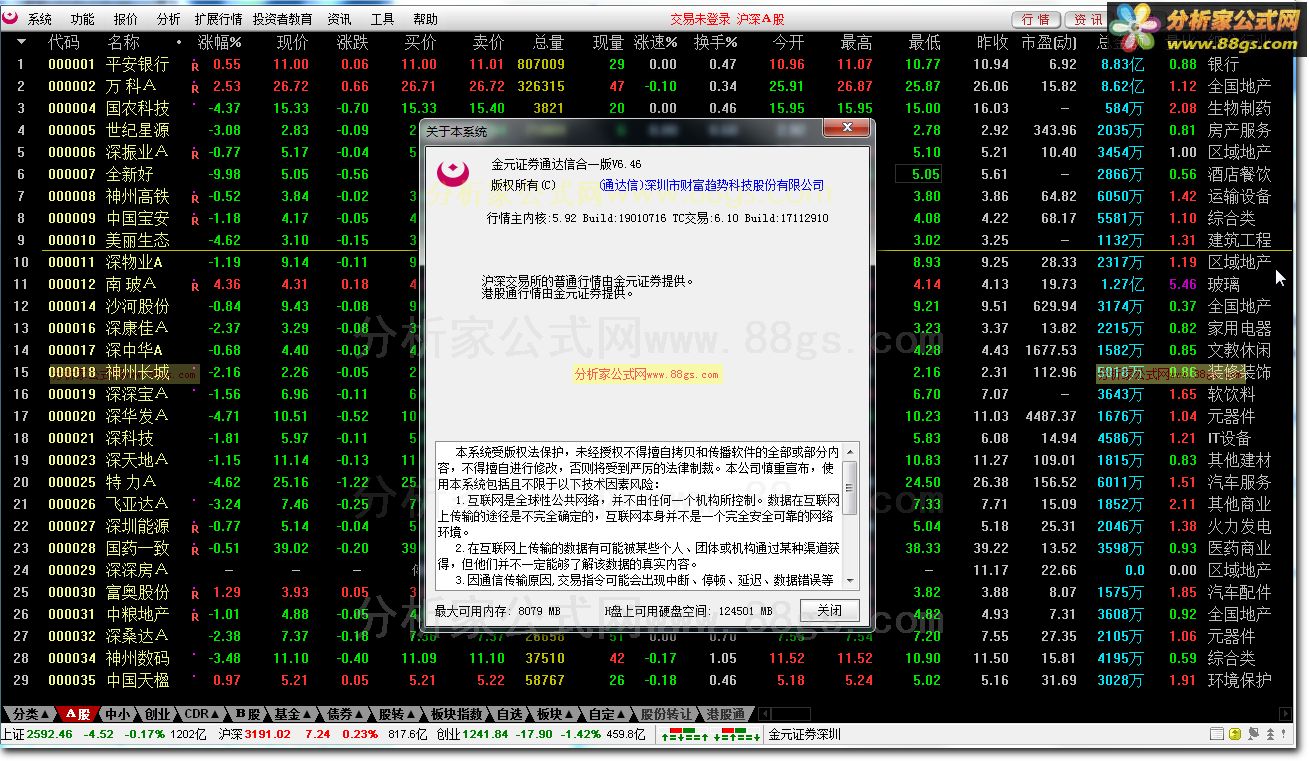This screenshot has height=761, width=1309.
Task: Select the A股 tab
Action: [78, 714]
